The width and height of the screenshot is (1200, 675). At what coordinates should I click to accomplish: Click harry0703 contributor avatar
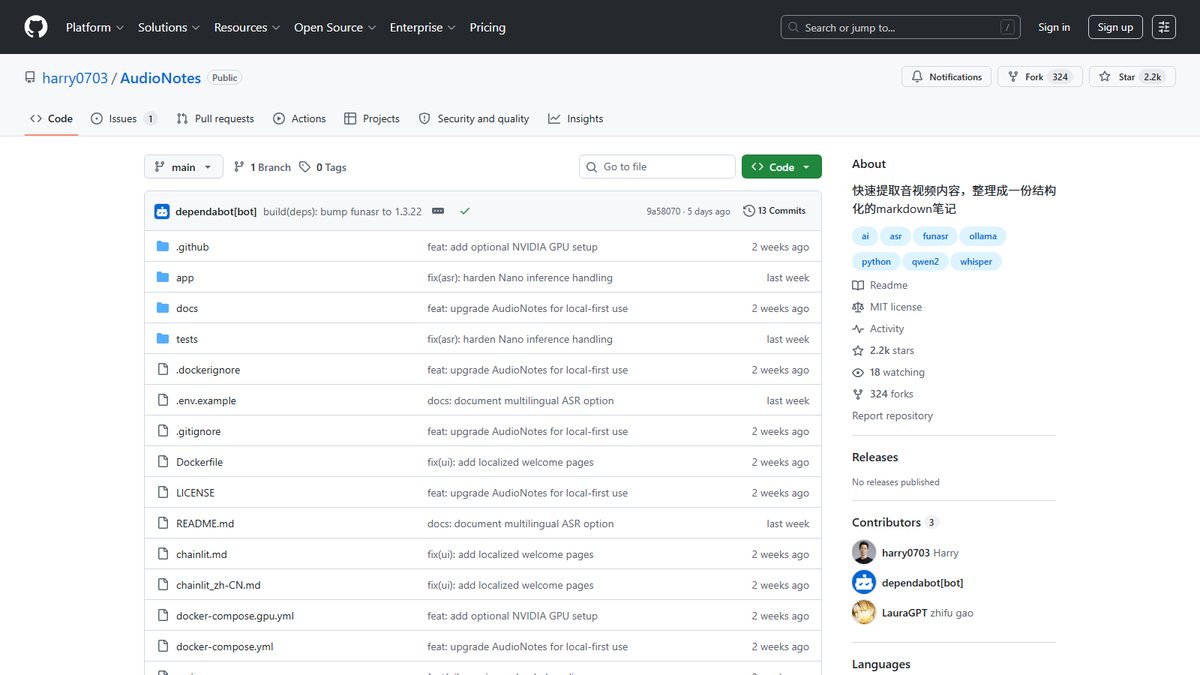pyautogui.click(x=864, y=552)
